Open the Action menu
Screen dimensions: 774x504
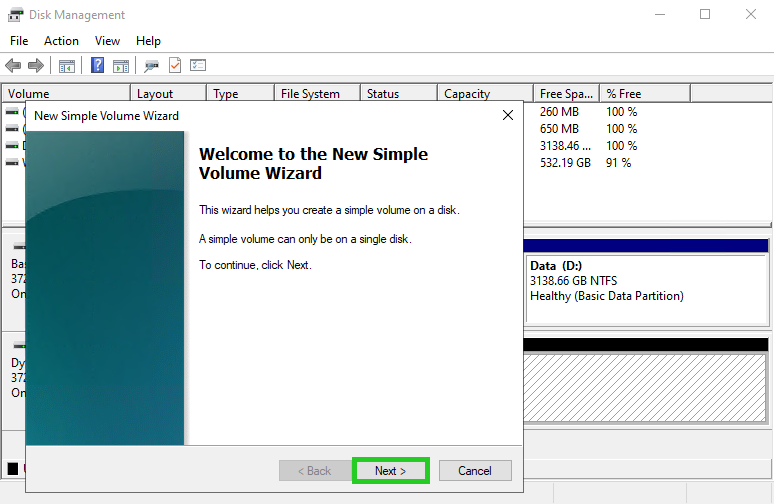coord(61,41)
